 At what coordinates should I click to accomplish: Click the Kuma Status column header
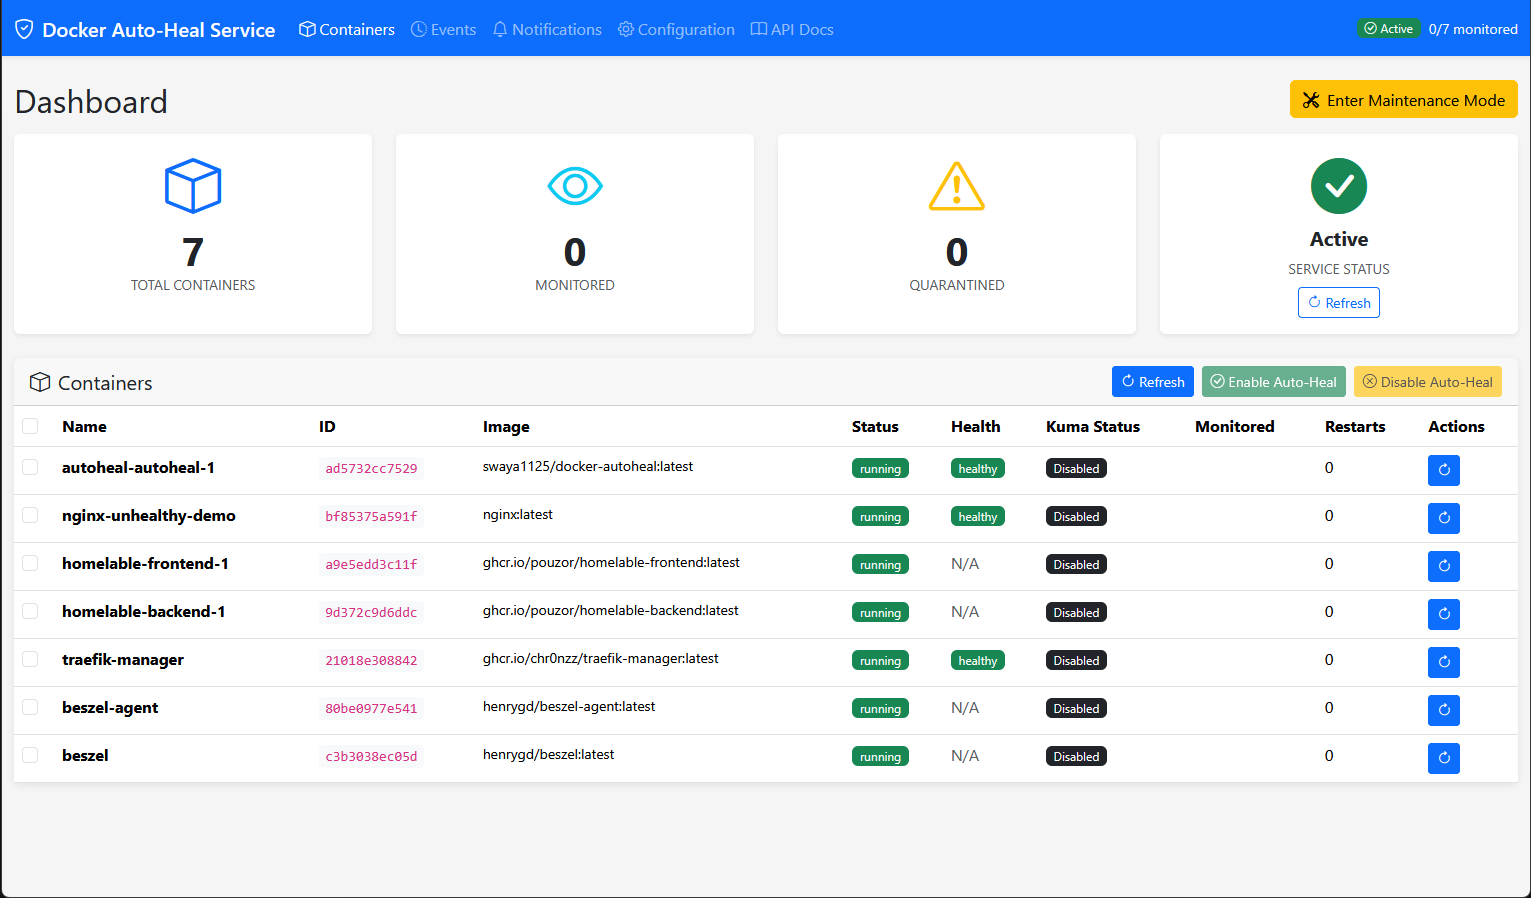coord(1093,426)
